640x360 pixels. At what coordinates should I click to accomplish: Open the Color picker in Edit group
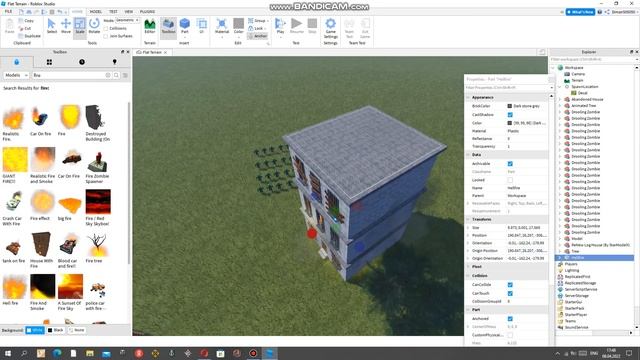(239, 27)
